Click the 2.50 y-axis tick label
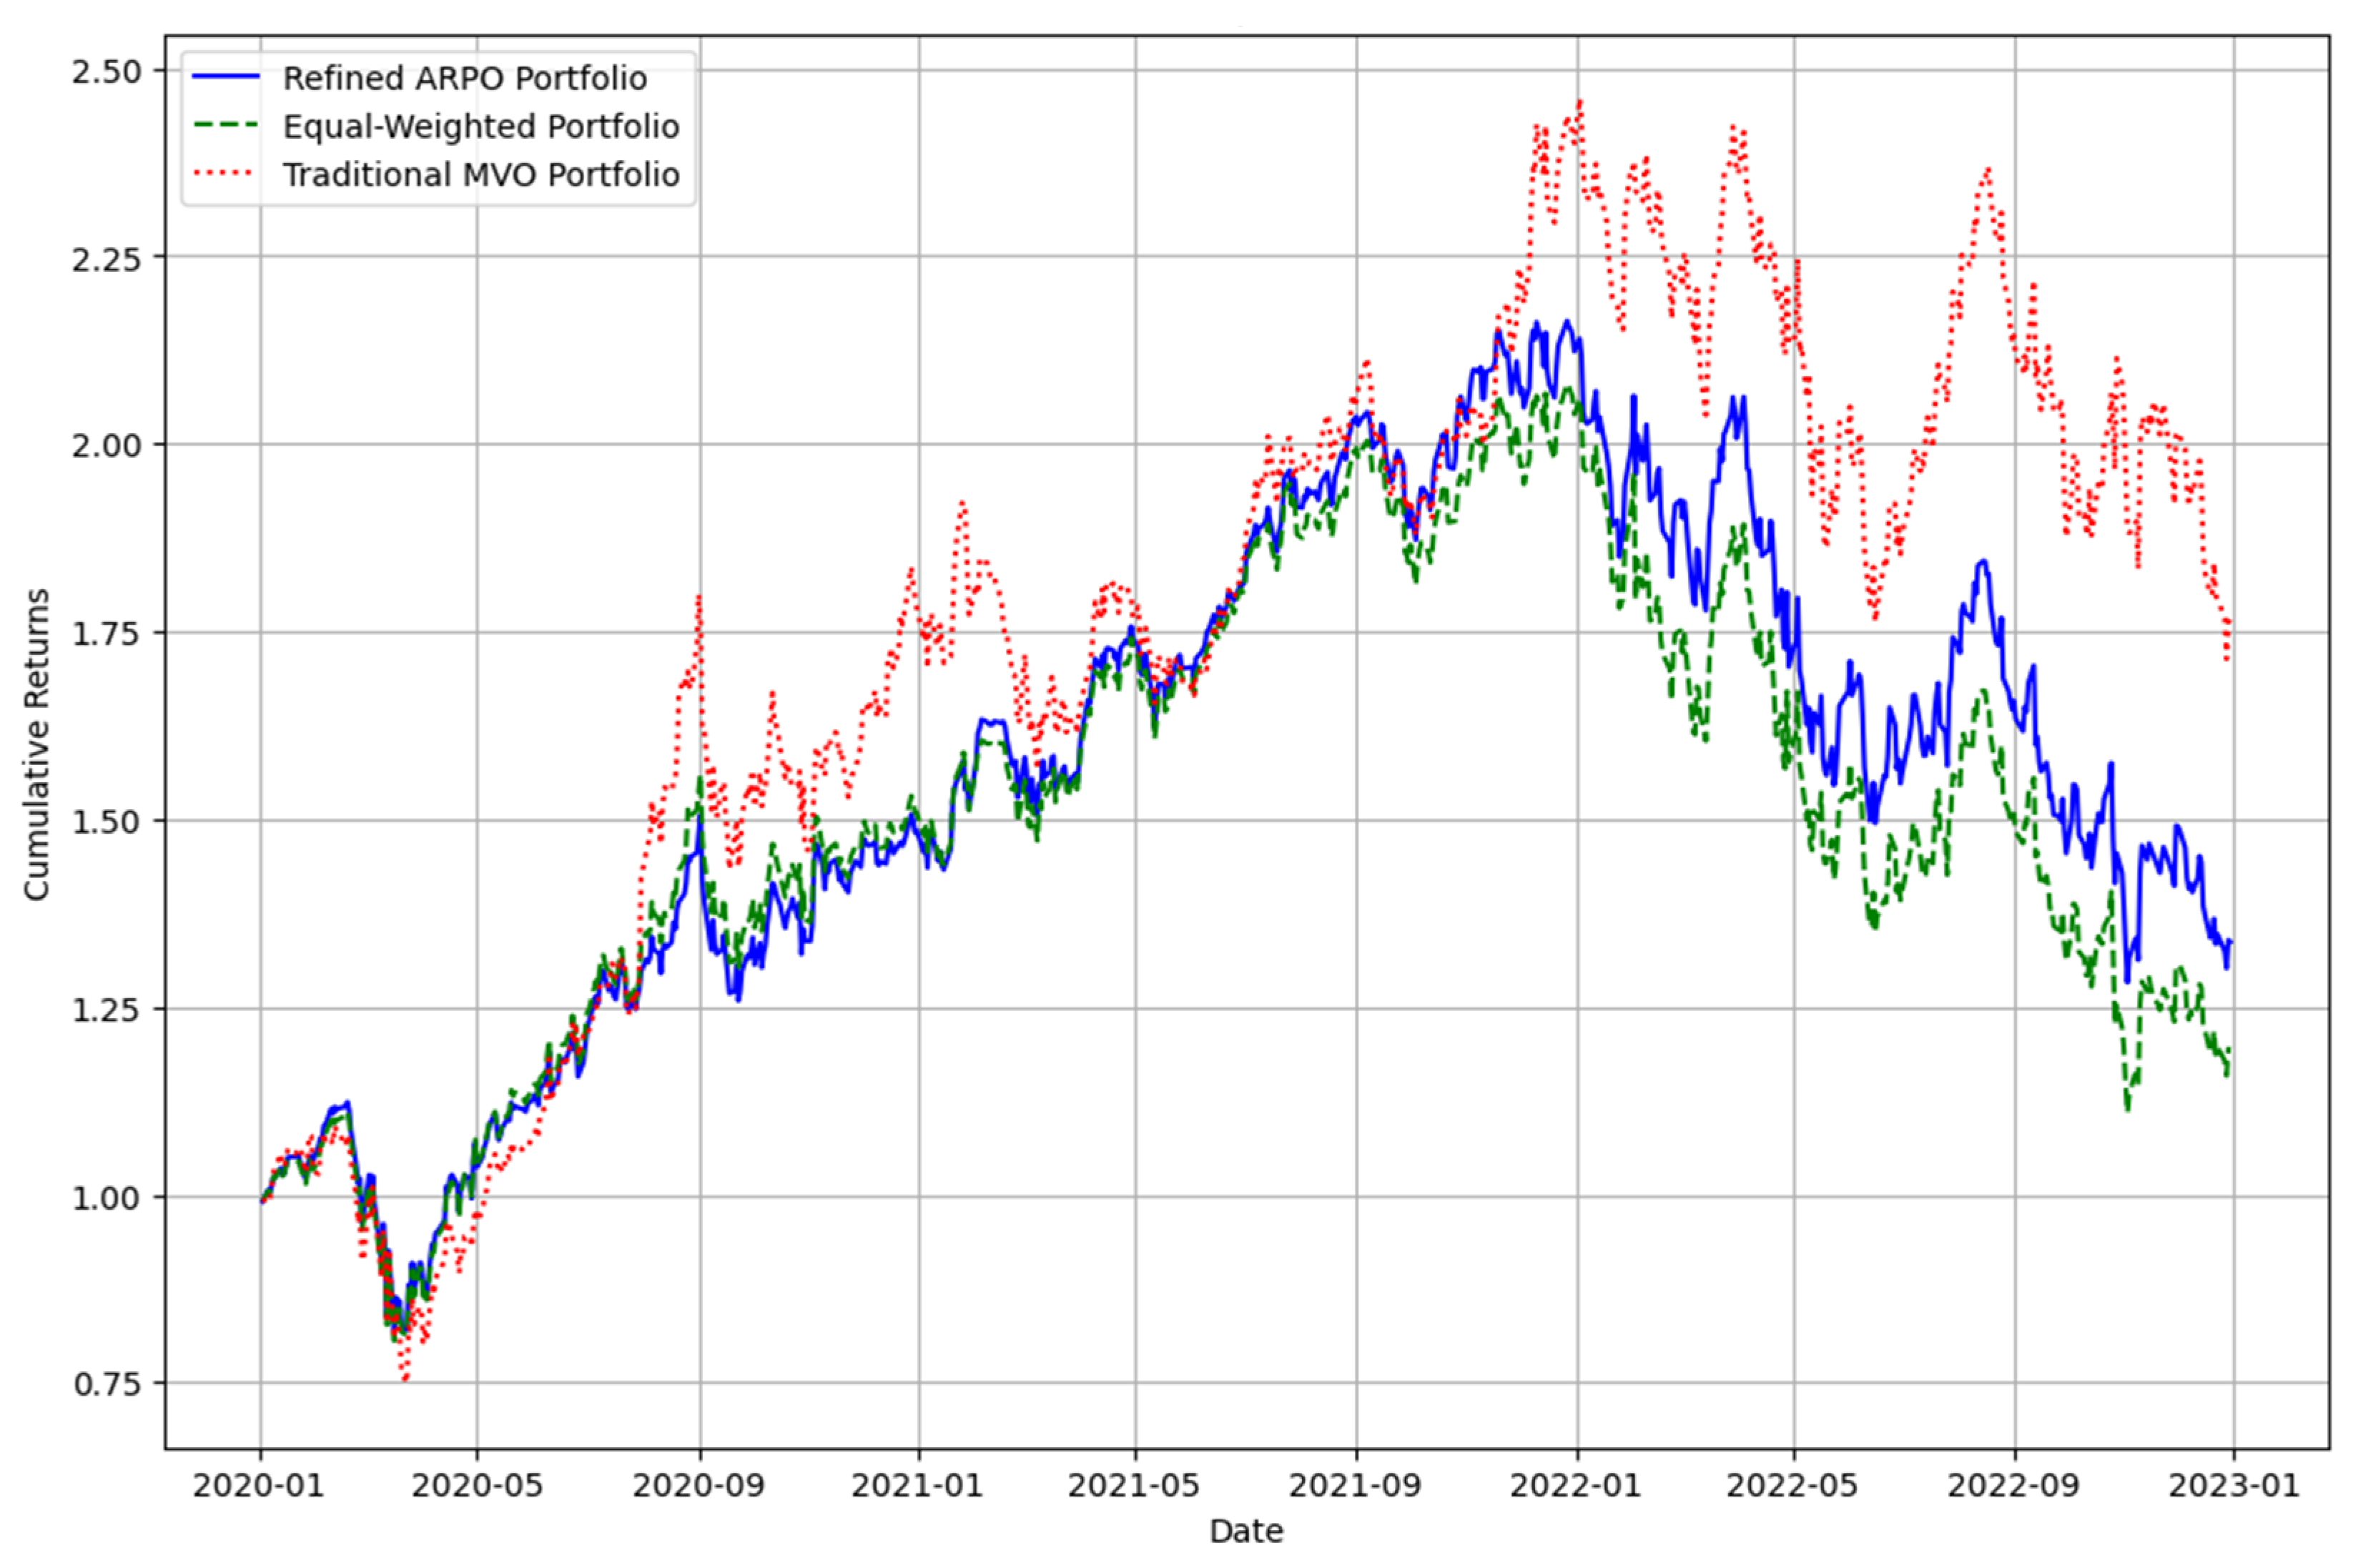 pyautogui.click(x=106, y=71)
